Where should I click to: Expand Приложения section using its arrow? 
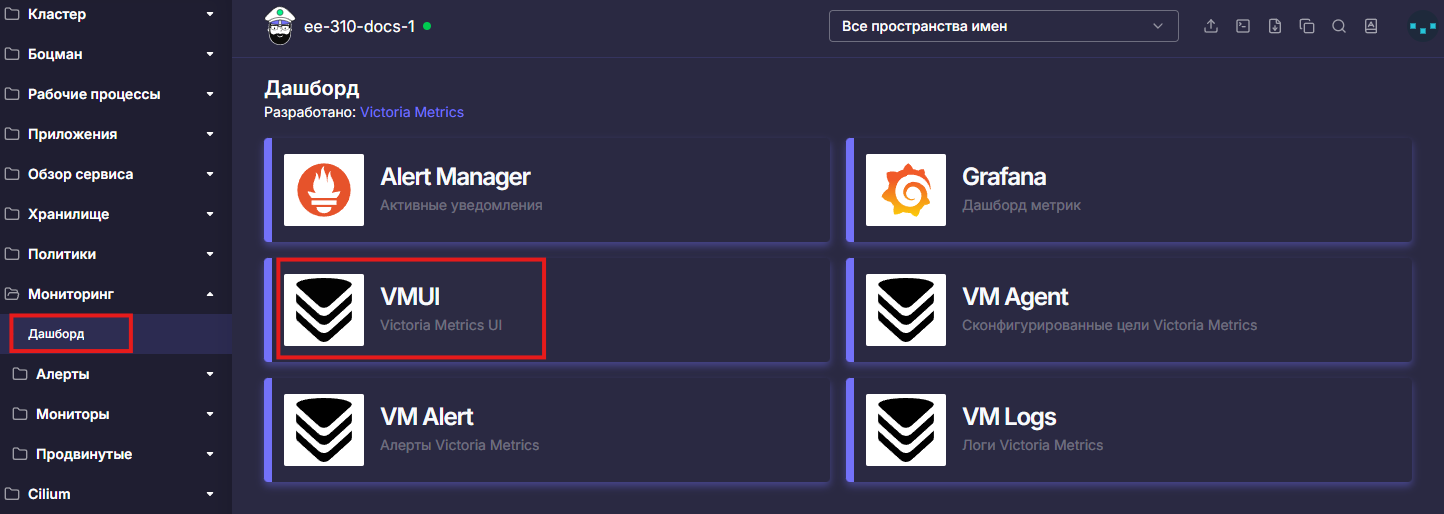(x=210, y=134)
